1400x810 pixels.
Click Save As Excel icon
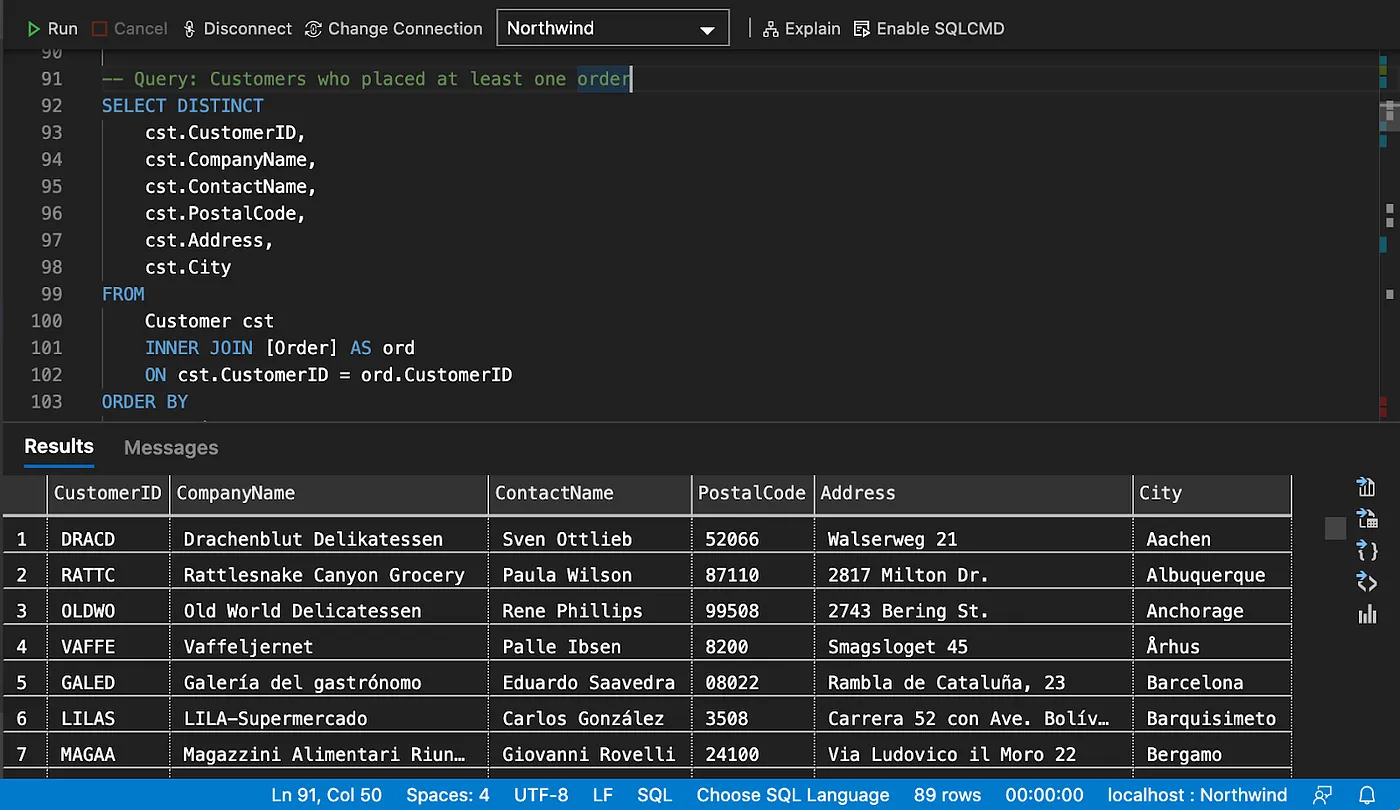(x=1366, y=519)
